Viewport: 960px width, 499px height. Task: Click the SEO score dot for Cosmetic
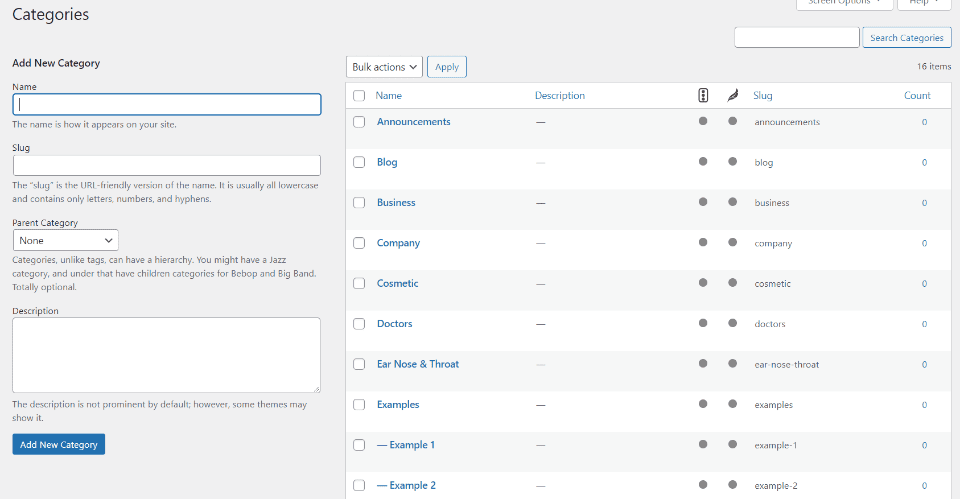click(x=703, y=283)
